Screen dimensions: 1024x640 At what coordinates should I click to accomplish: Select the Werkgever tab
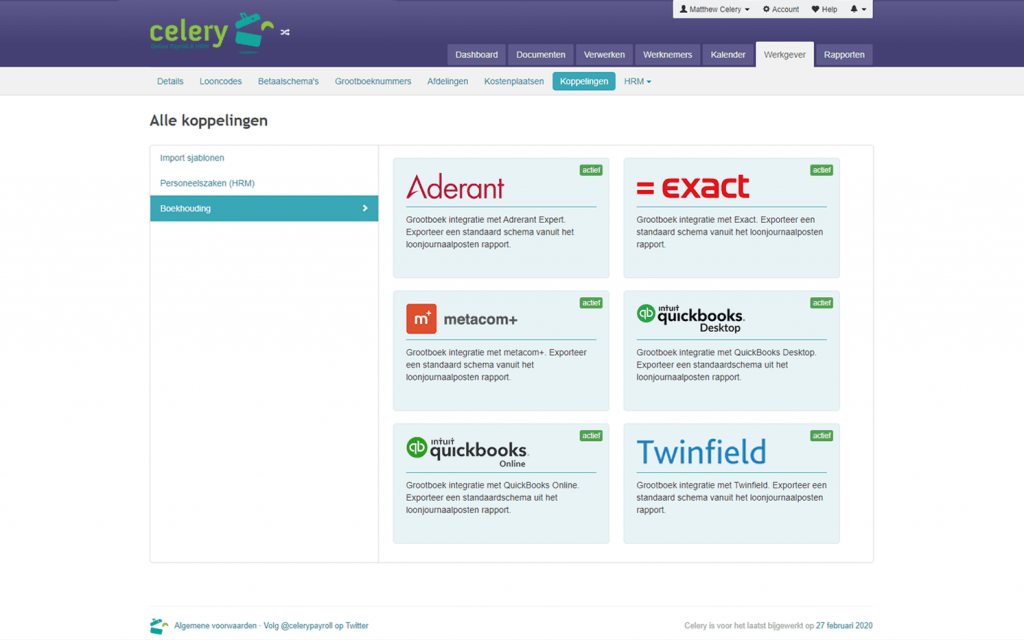(x=784, y=55)
